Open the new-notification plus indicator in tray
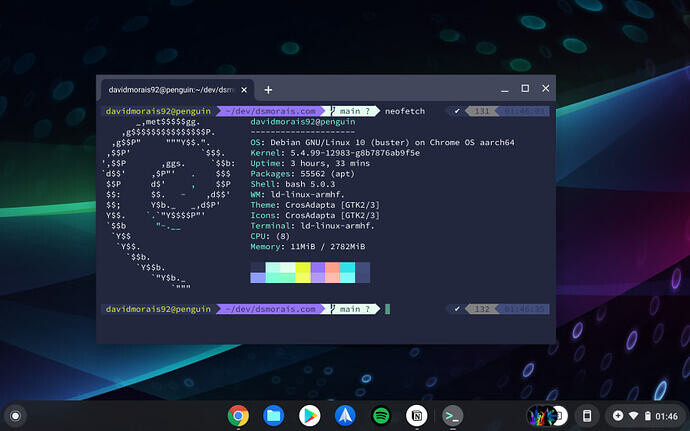Image resolution: width=690 pixels, height=431 pixels. point(618,416)
